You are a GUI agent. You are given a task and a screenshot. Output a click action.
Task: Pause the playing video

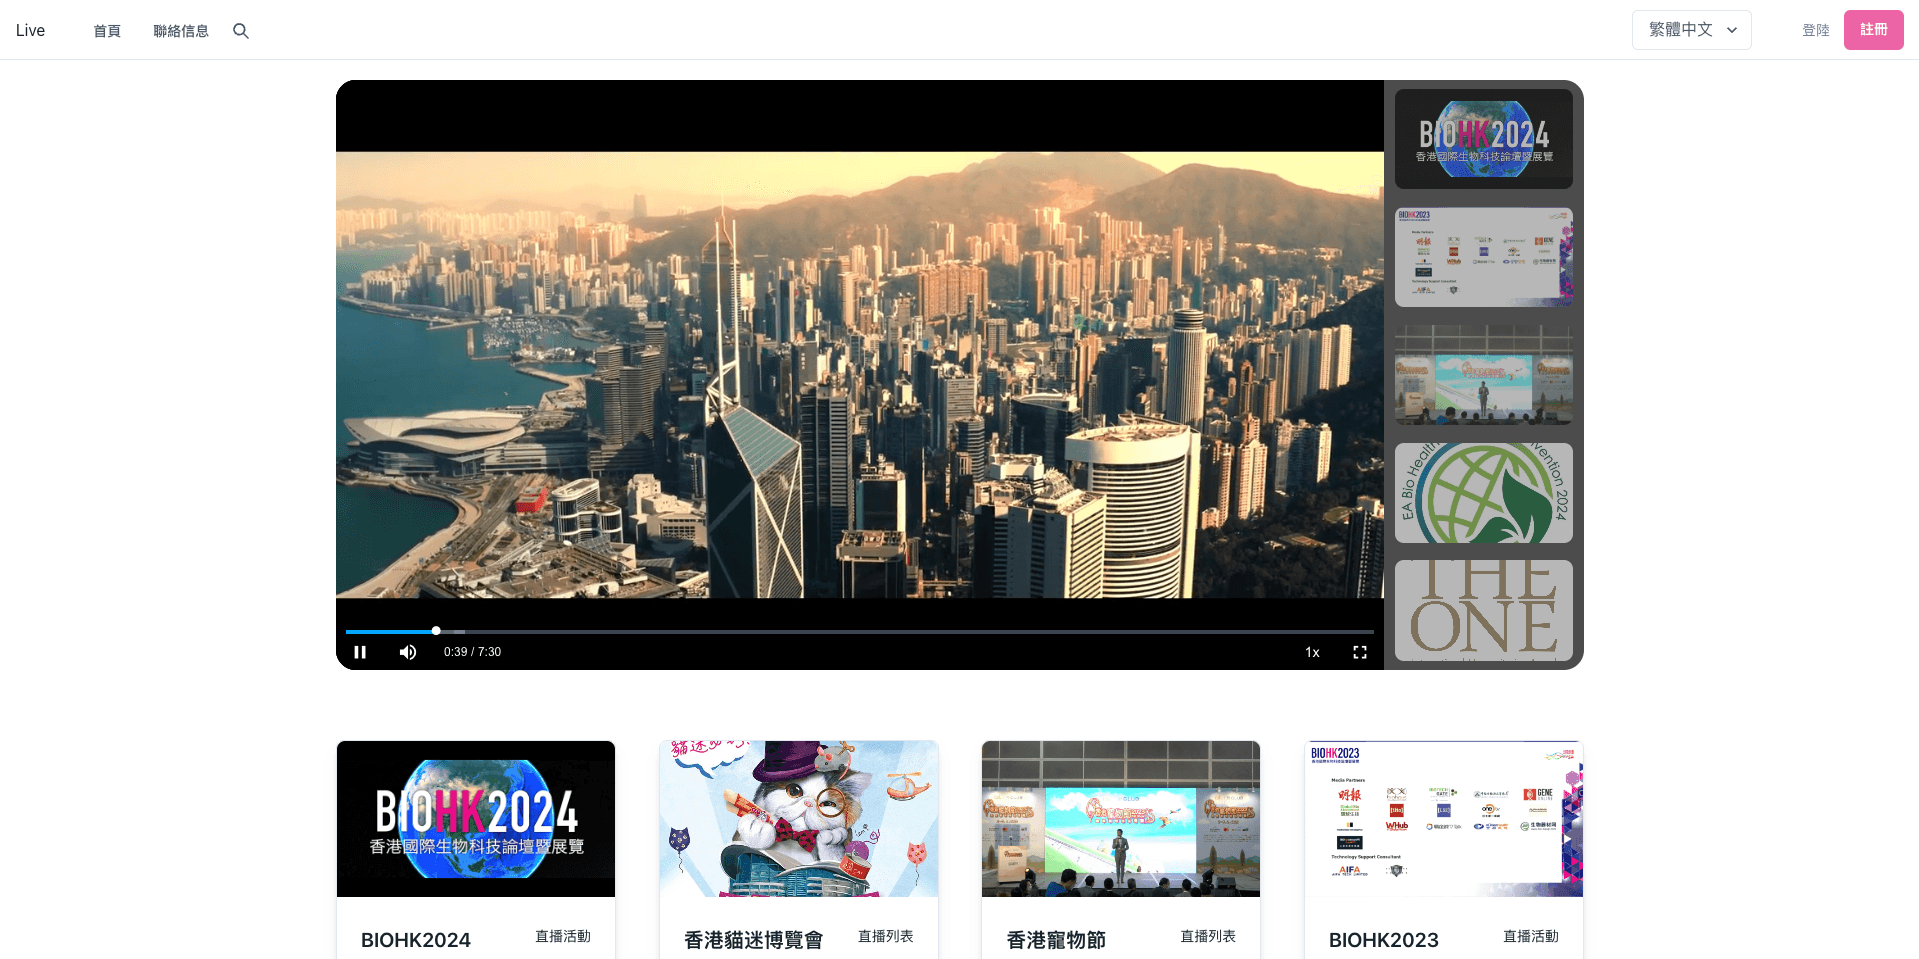(360, 652)
